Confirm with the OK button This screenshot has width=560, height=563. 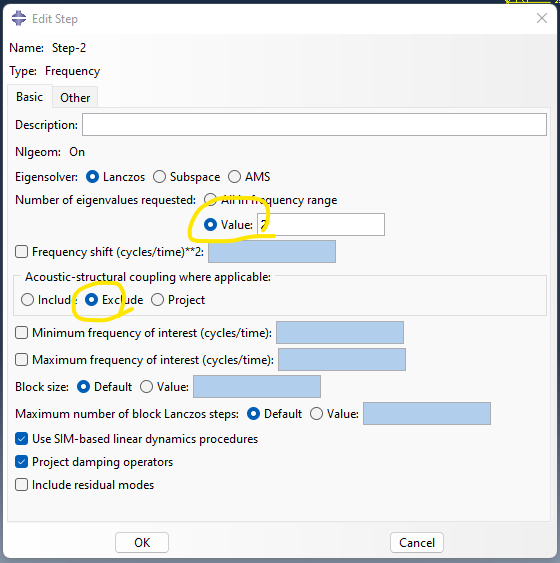[x=142, y=542]
